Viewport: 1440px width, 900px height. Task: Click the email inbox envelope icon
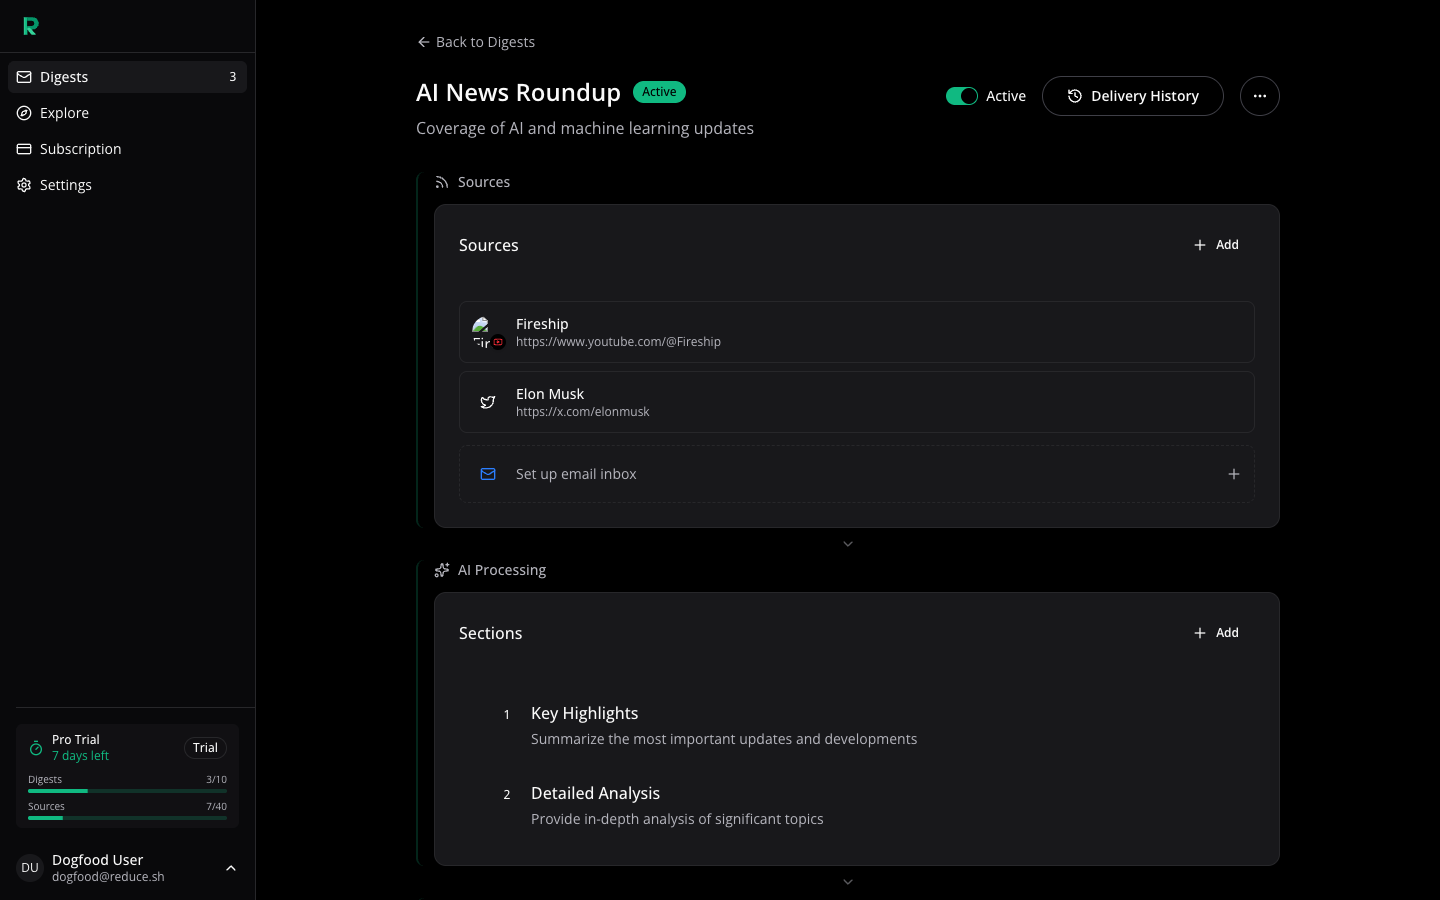tap(488, 474)
